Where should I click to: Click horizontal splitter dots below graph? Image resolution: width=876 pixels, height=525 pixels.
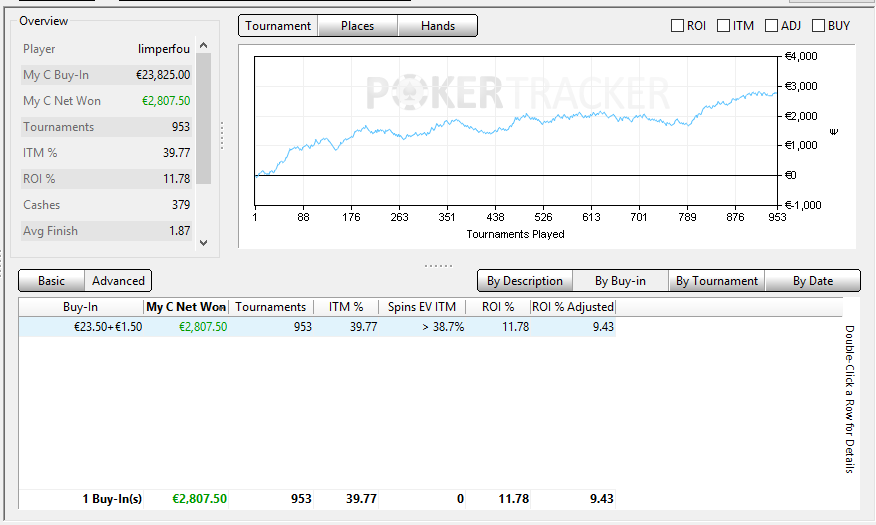tap(438, 266)
